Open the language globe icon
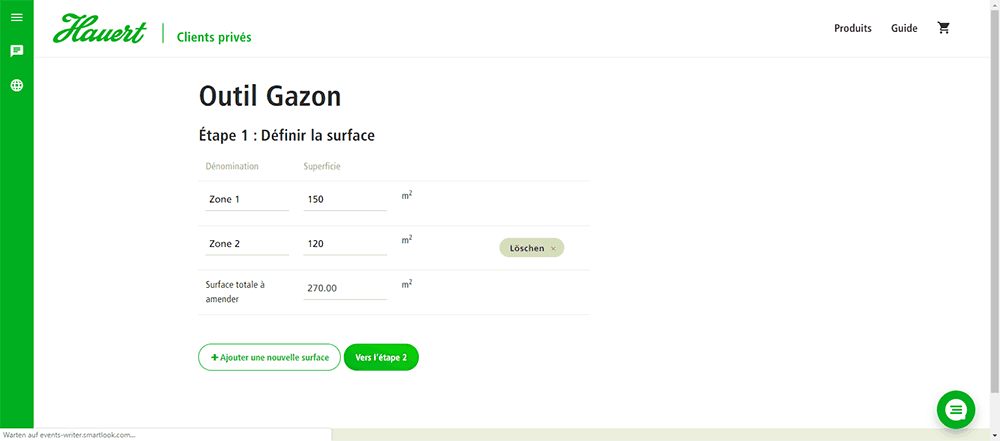1000x441 pixels. (17, 85)
